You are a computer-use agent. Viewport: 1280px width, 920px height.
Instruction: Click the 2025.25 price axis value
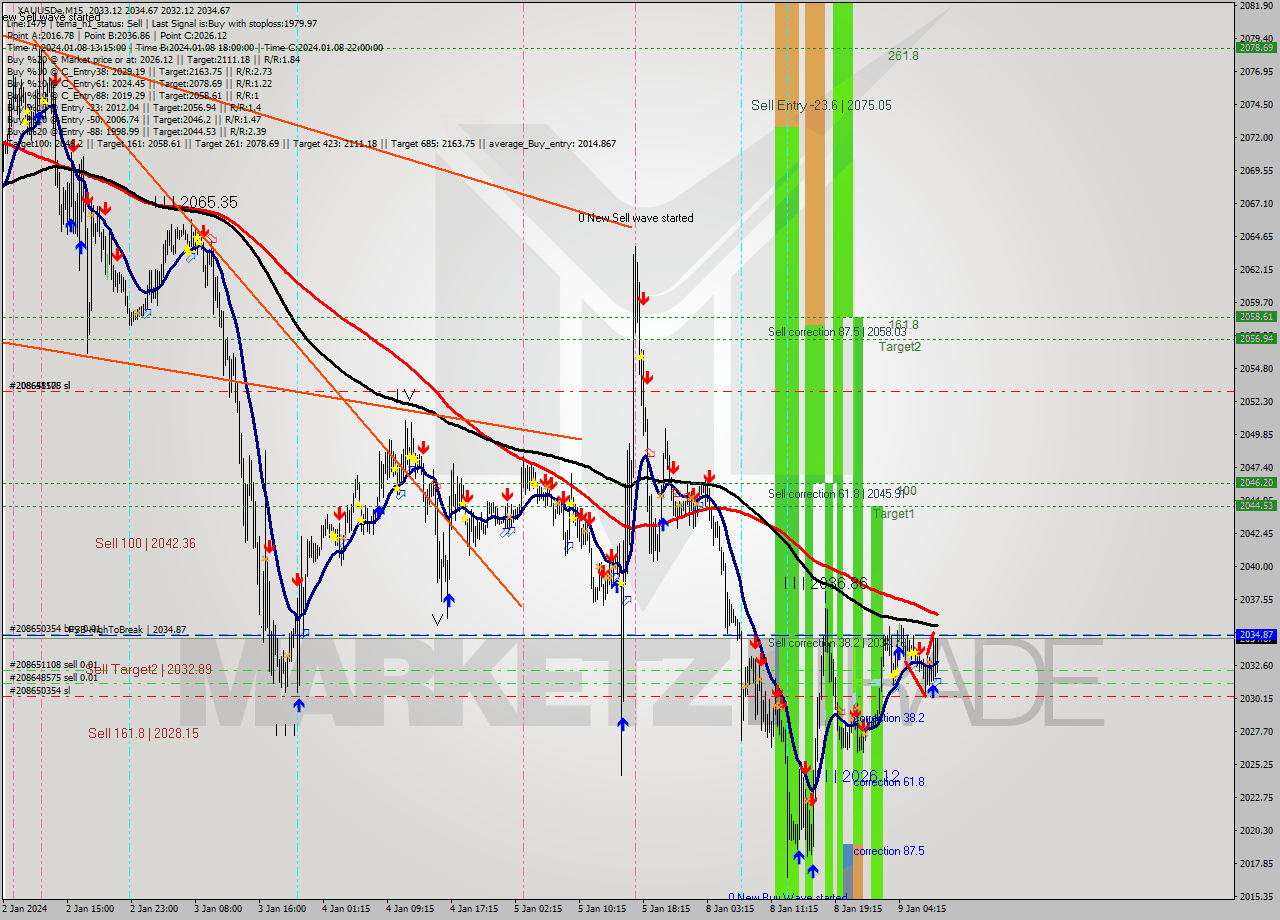pyautogui.click(x=1255, y=764)
